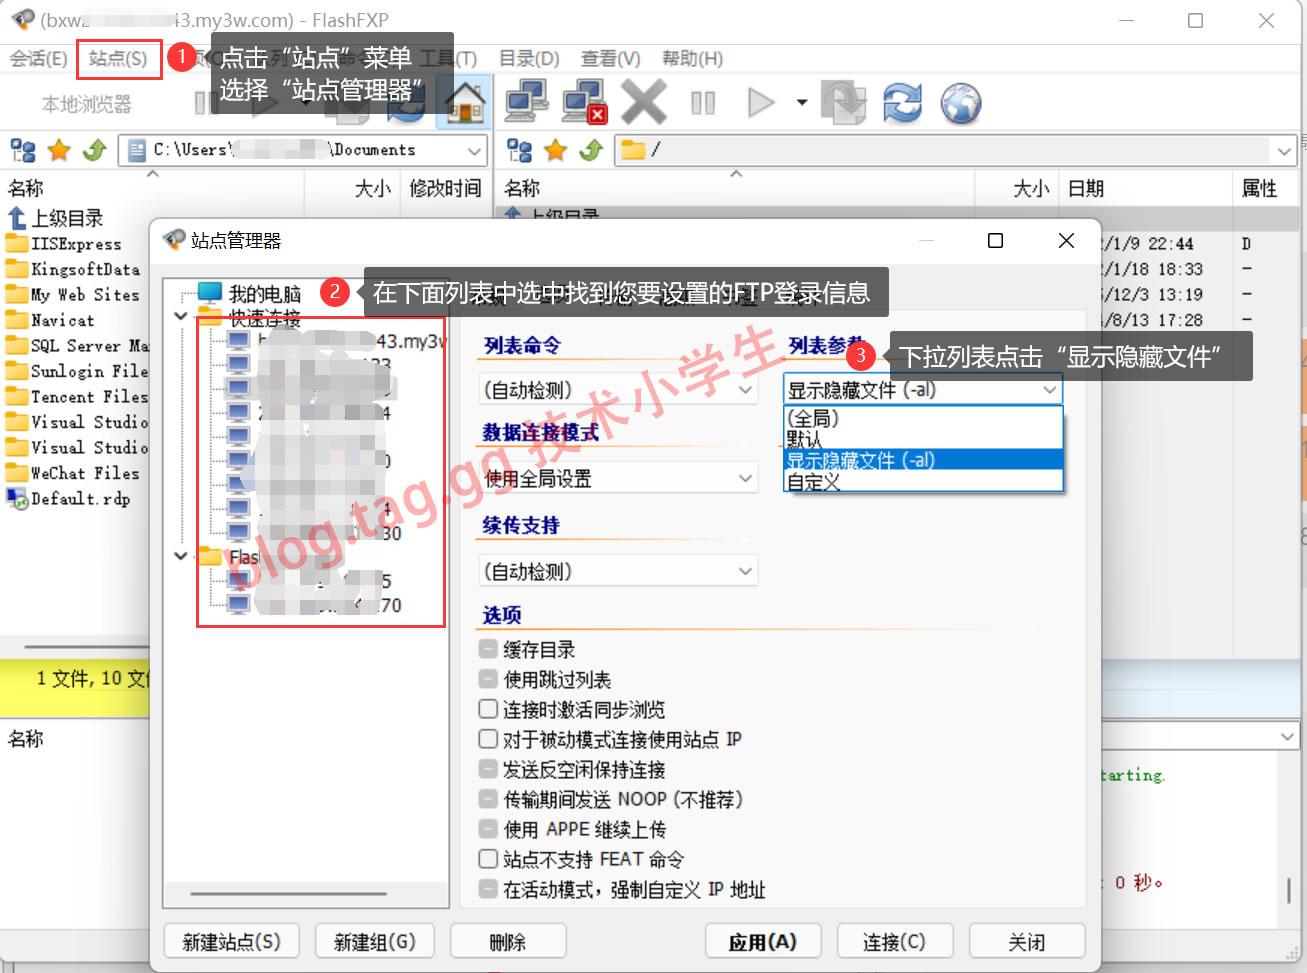Click the Home folder icon
Image resolution: width=1307 pixels, height=973 pixels.
click(x=465, y=102)
